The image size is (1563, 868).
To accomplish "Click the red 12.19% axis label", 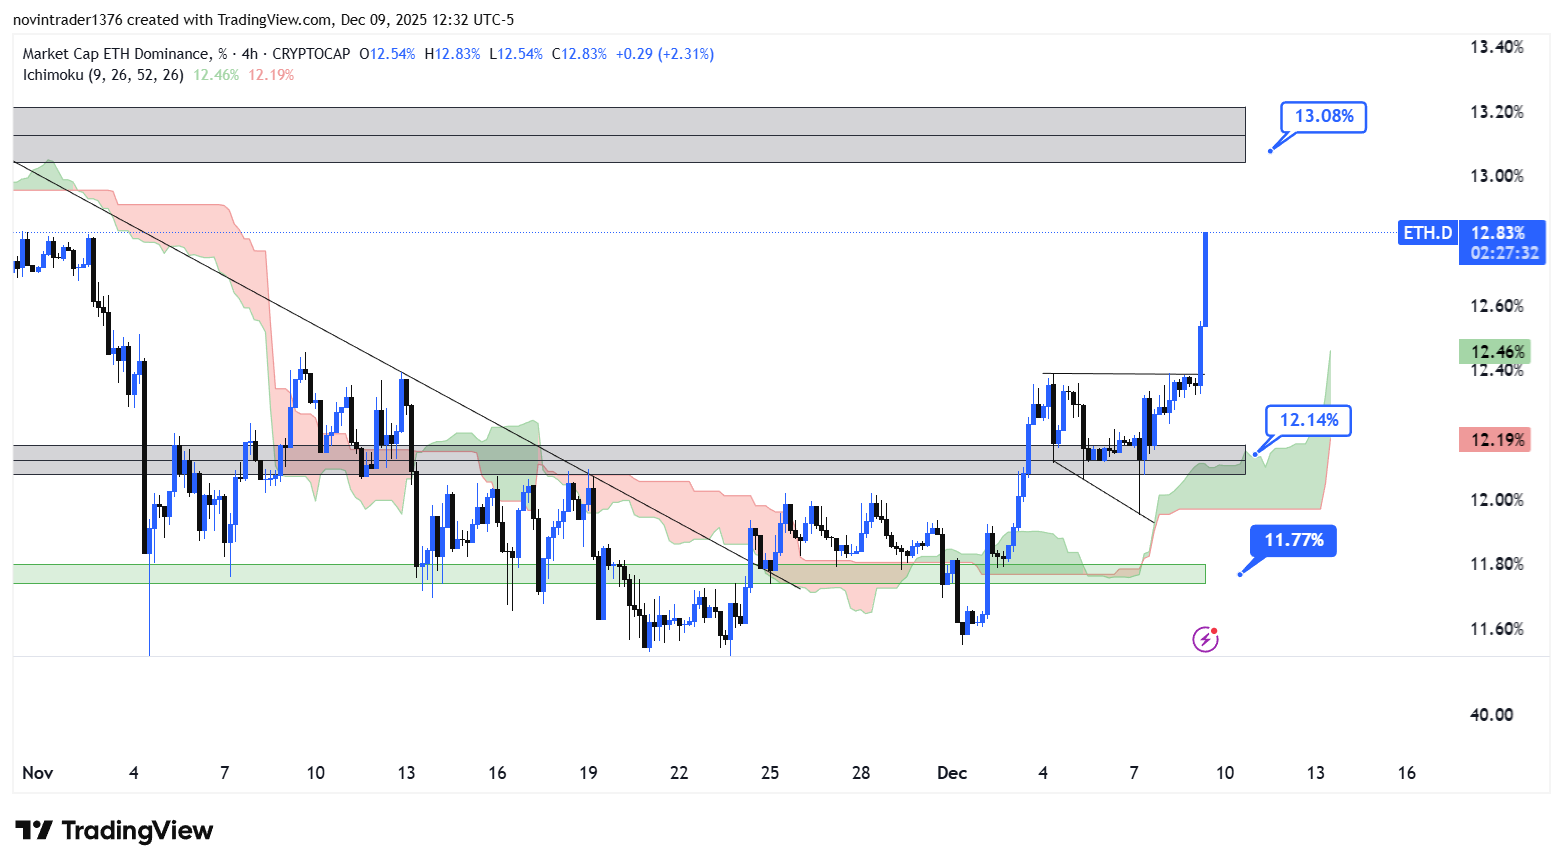I will coord(1495,440).
